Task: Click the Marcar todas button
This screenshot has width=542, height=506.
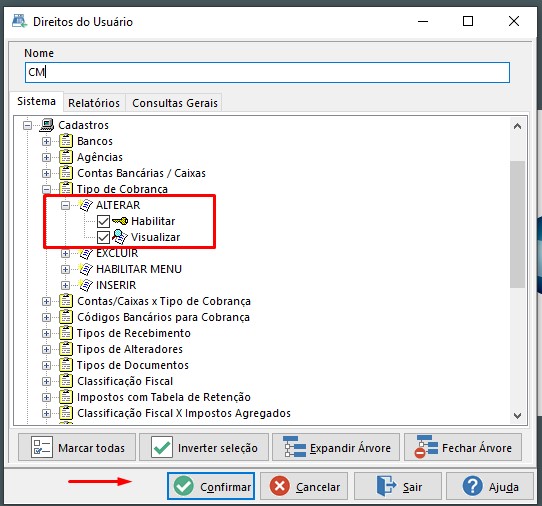Action: click(x=77, y=448)
